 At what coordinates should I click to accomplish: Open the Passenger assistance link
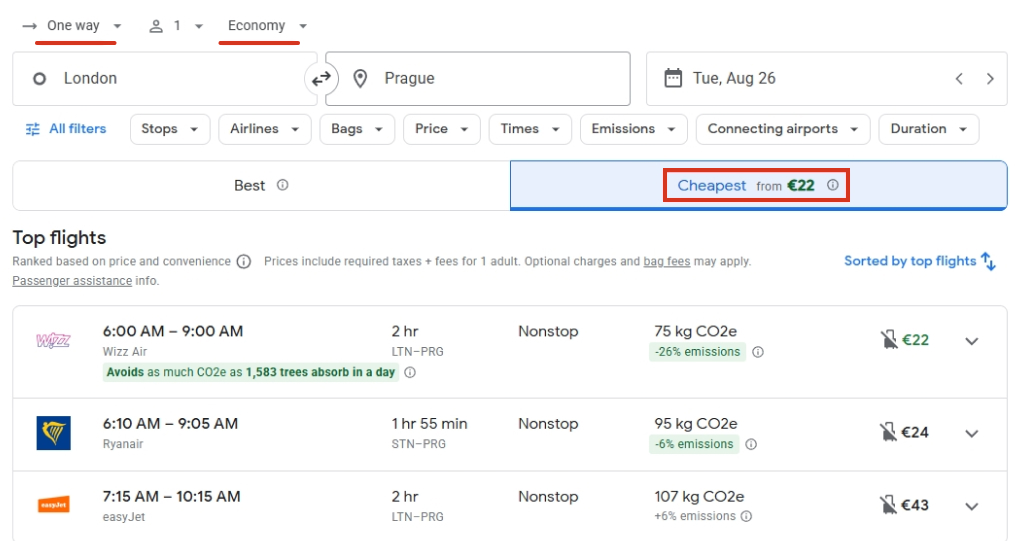point(72,281)
